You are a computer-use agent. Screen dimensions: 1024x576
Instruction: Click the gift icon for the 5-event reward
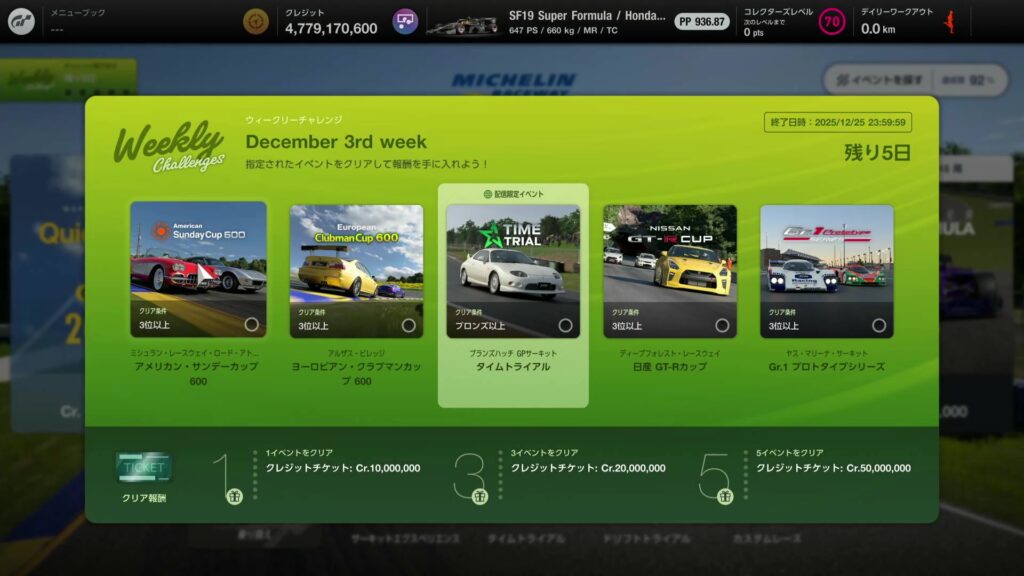coord(725,496)
